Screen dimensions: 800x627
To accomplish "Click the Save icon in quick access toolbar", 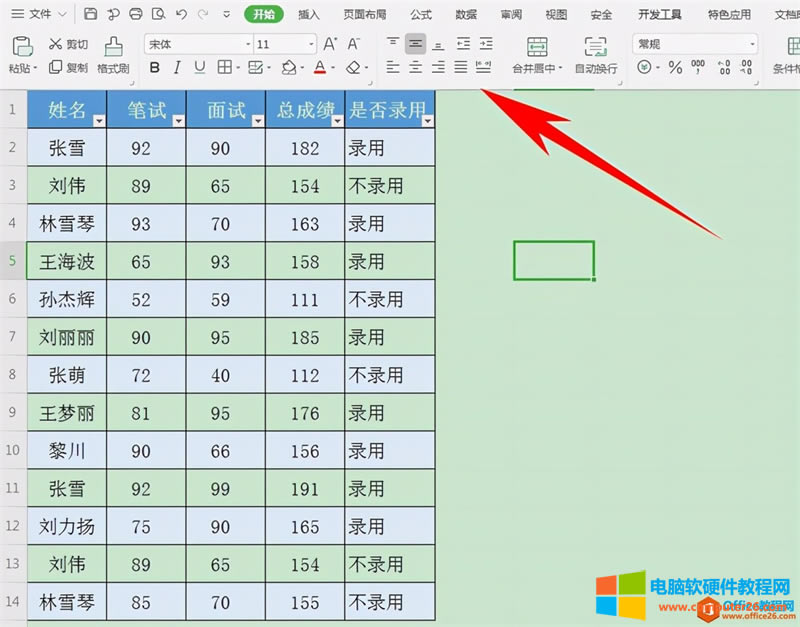I will (91, 15).
